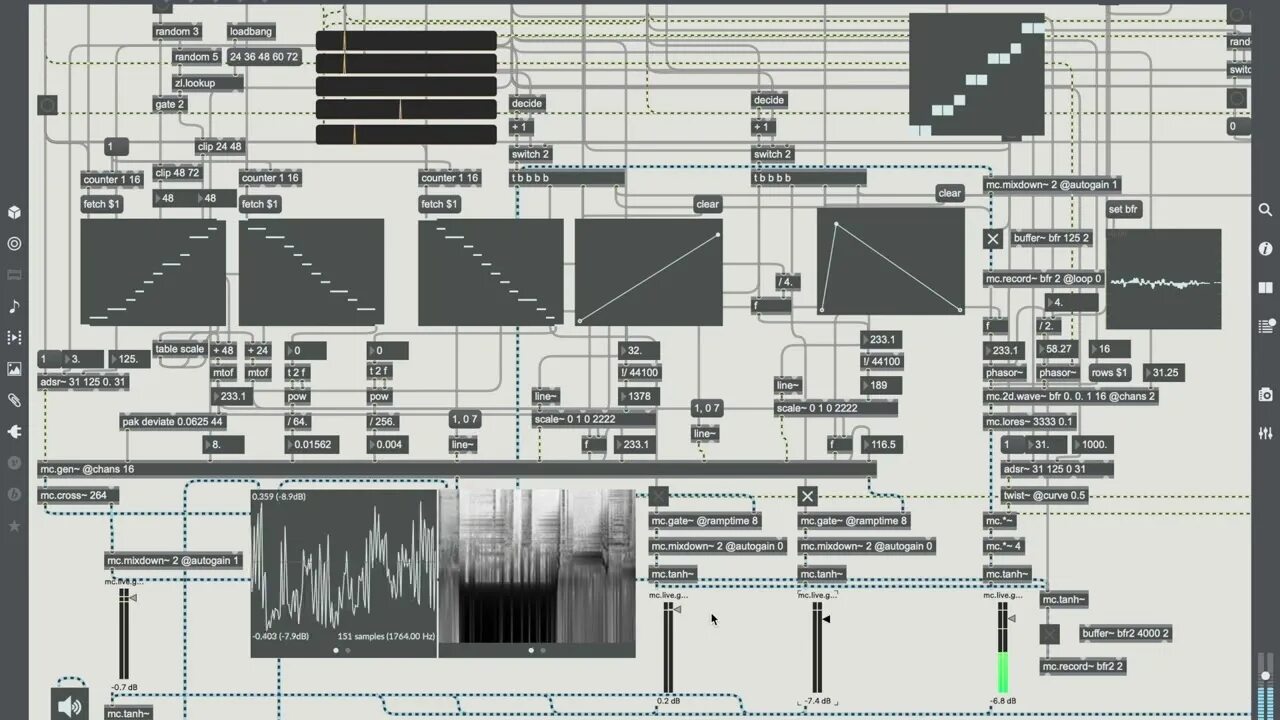The width and height of the screenshot is (1280, 720).
Task: Click the spectrogram display
Action: tap(537, 573)
